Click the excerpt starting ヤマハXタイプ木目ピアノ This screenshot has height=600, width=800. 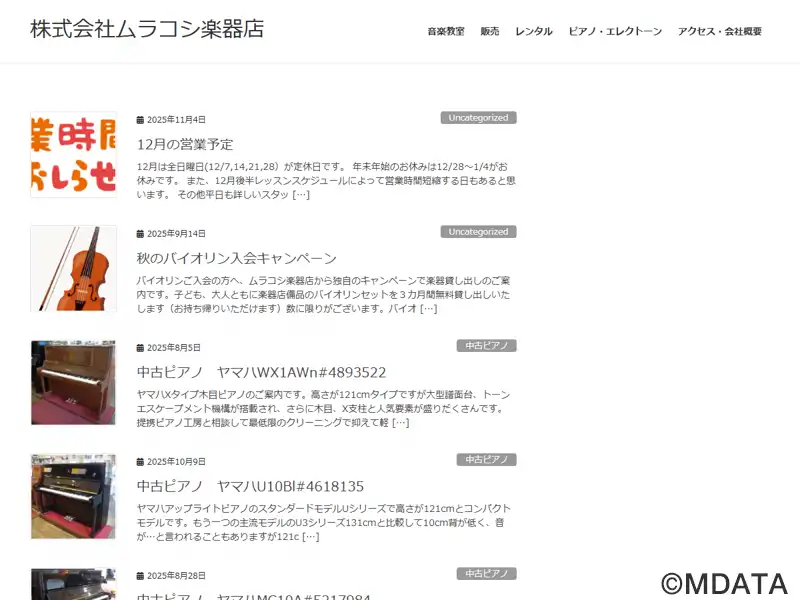323,409
